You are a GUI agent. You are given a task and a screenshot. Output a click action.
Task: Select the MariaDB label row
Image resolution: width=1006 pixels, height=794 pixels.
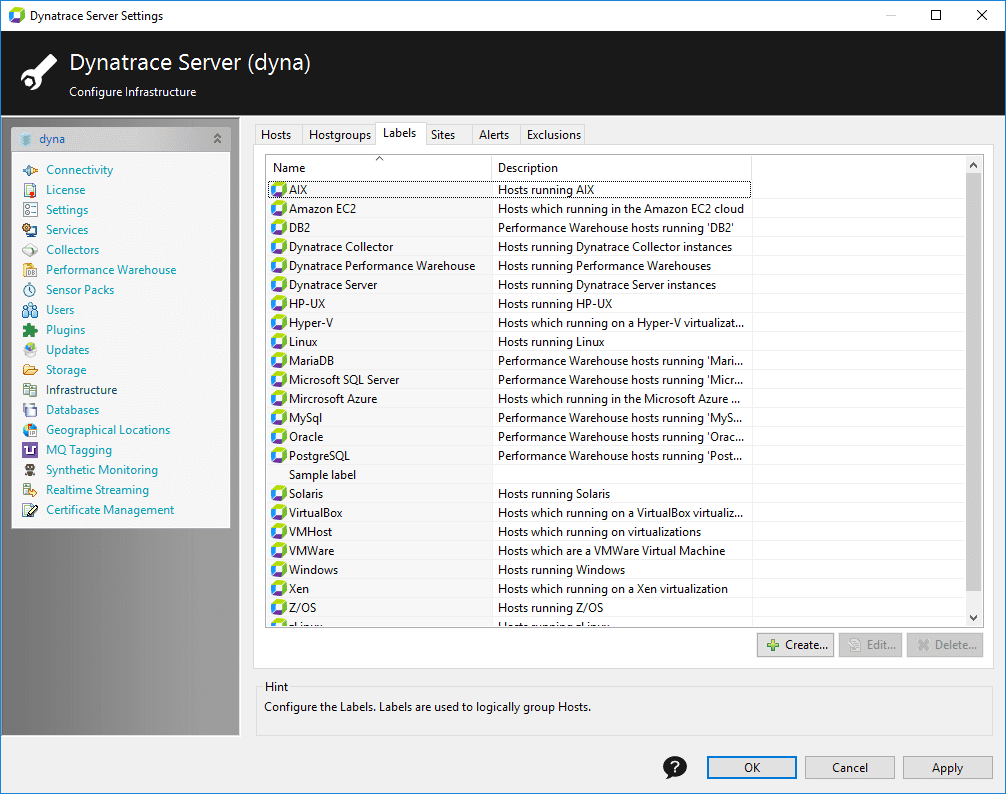[509, 361]
